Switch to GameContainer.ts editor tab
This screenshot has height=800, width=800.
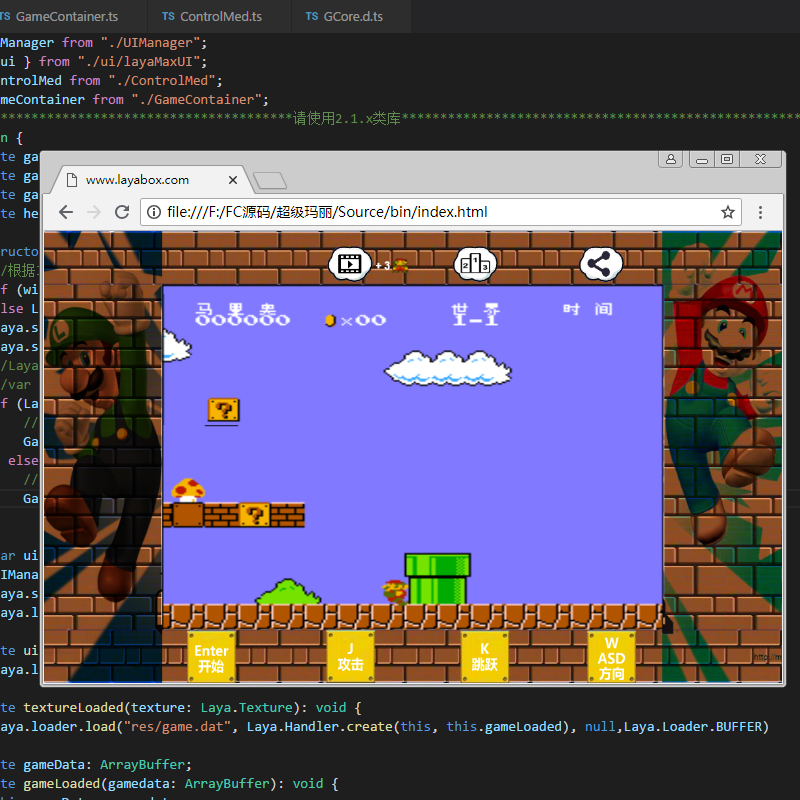65,17
